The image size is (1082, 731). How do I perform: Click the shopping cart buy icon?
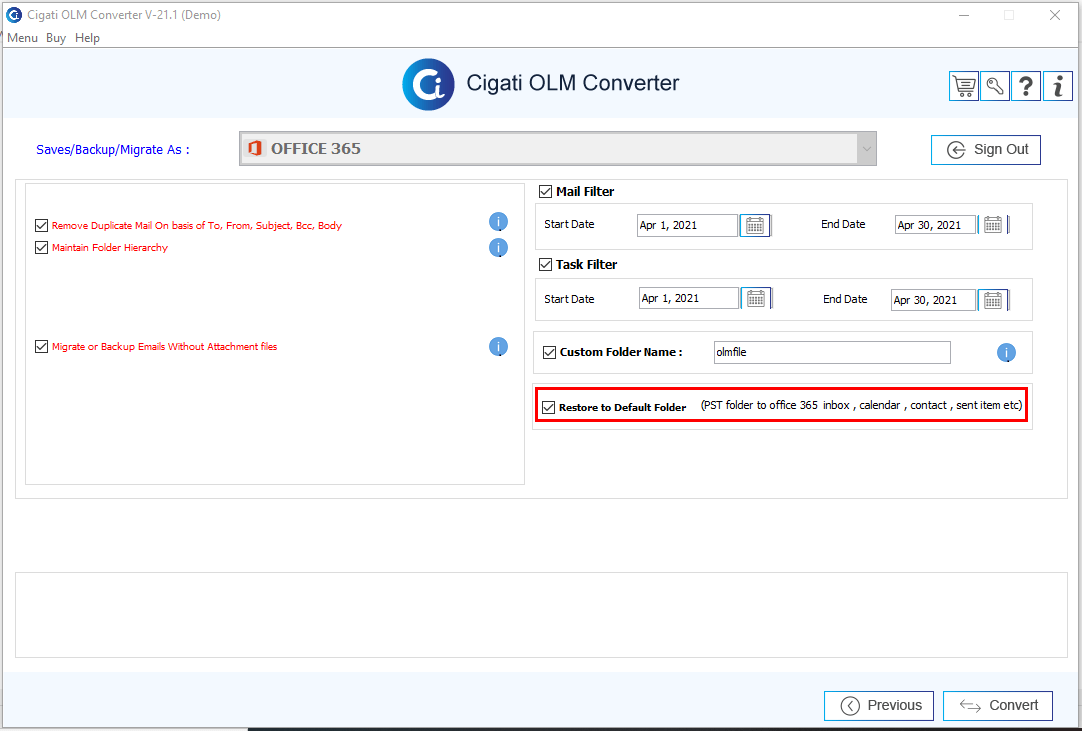(963, 86)
